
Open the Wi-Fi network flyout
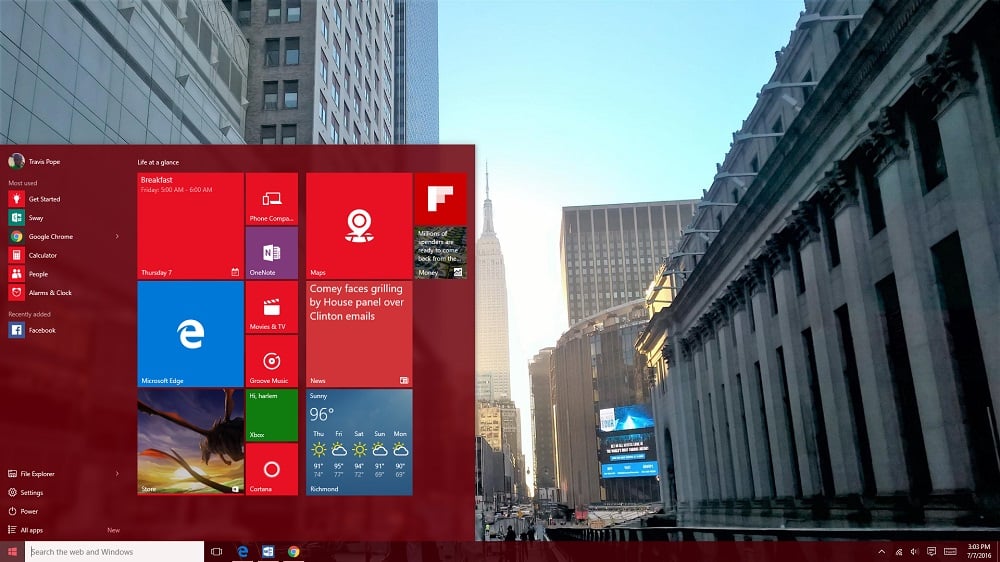pyautogui.click(x=899, y=552)
